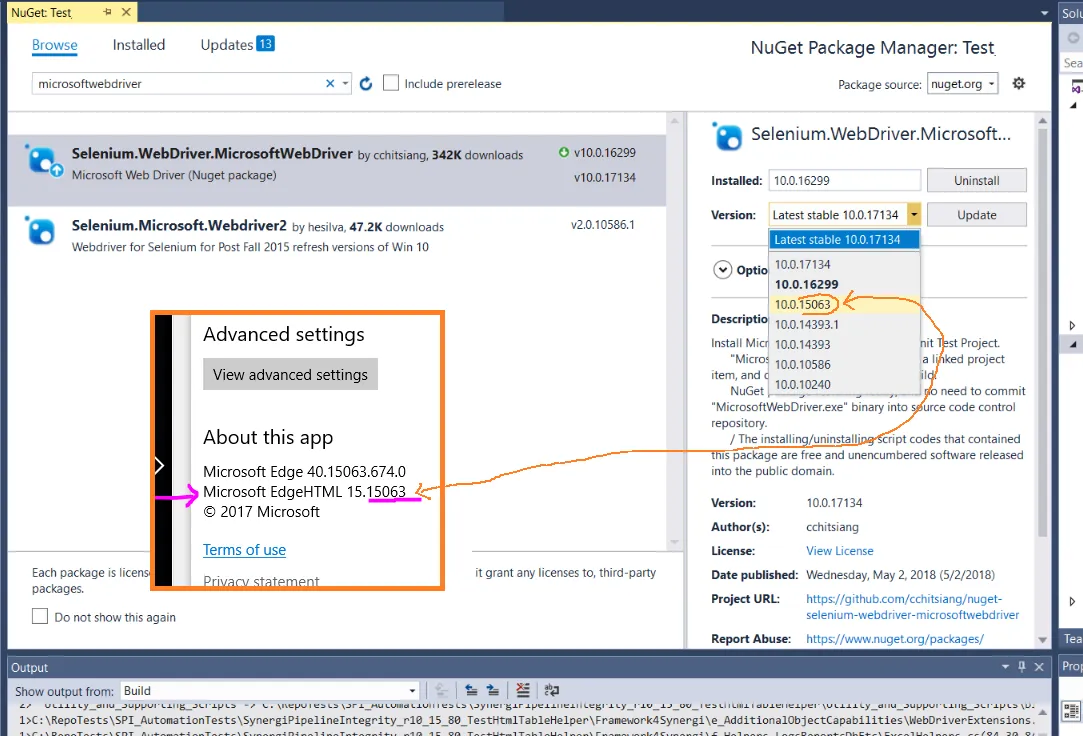The image size is (1083, 736).
Task: Click properties grid icon on right edge
Action: (1072, 711)
